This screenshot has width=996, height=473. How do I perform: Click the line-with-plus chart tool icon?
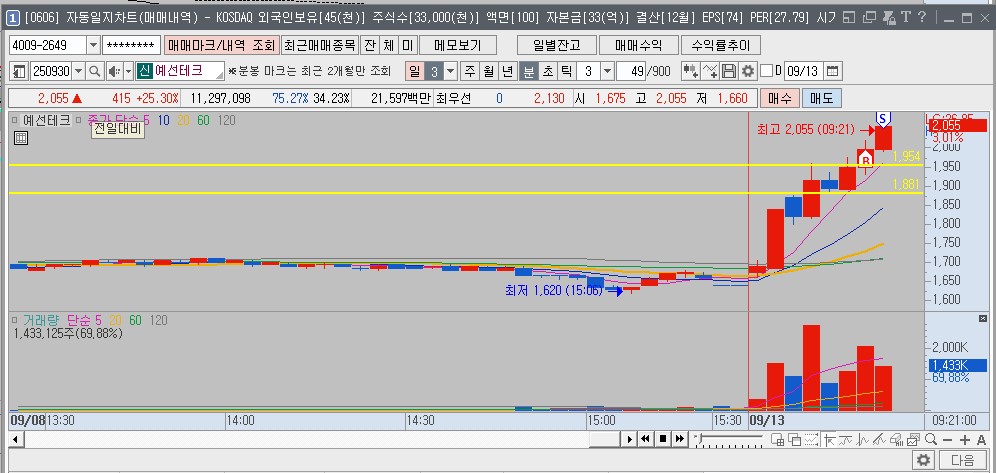tap(711, 71)
